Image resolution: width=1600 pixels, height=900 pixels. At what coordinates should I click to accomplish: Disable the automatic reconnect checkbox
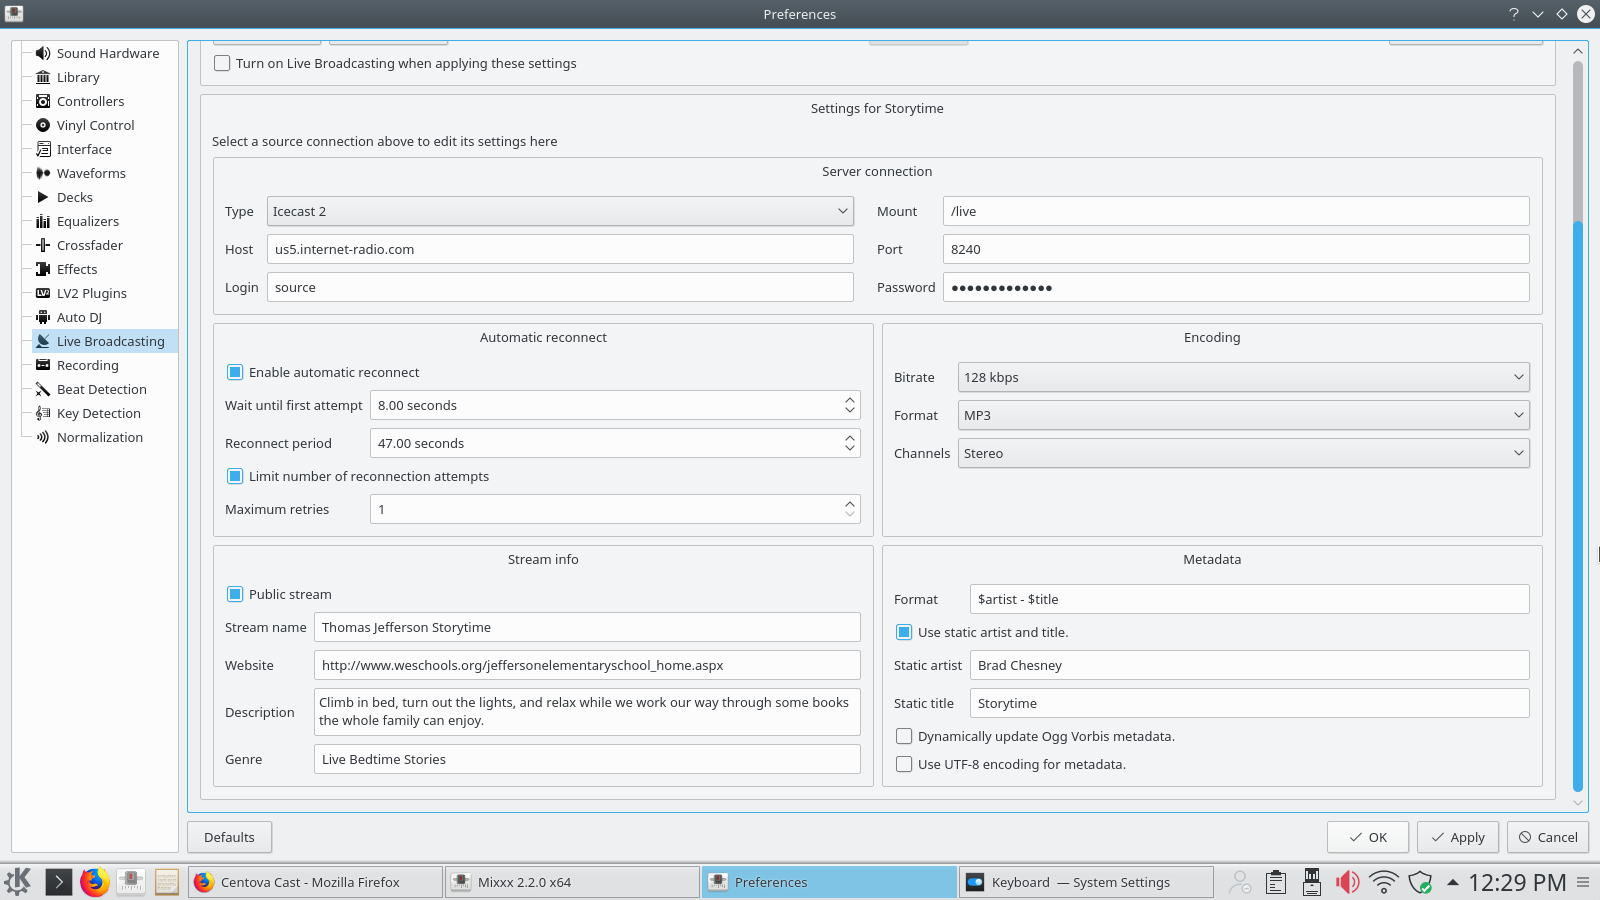click(235, 372)
